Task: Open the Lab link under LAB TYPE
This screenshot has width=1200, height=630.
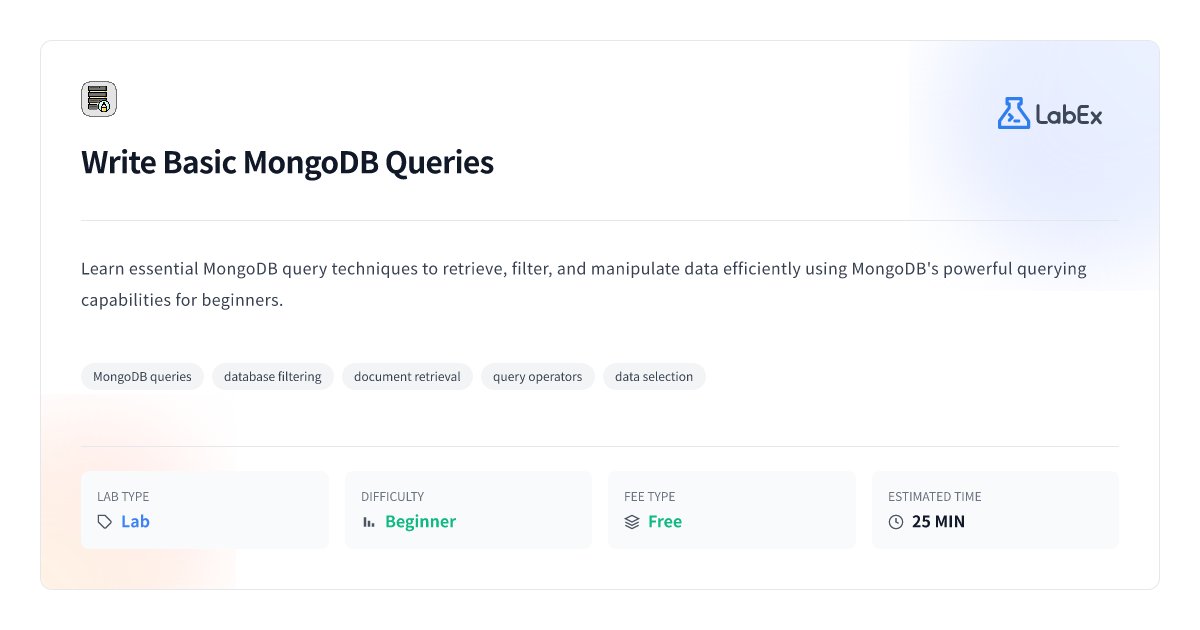Action: [136, 521]
